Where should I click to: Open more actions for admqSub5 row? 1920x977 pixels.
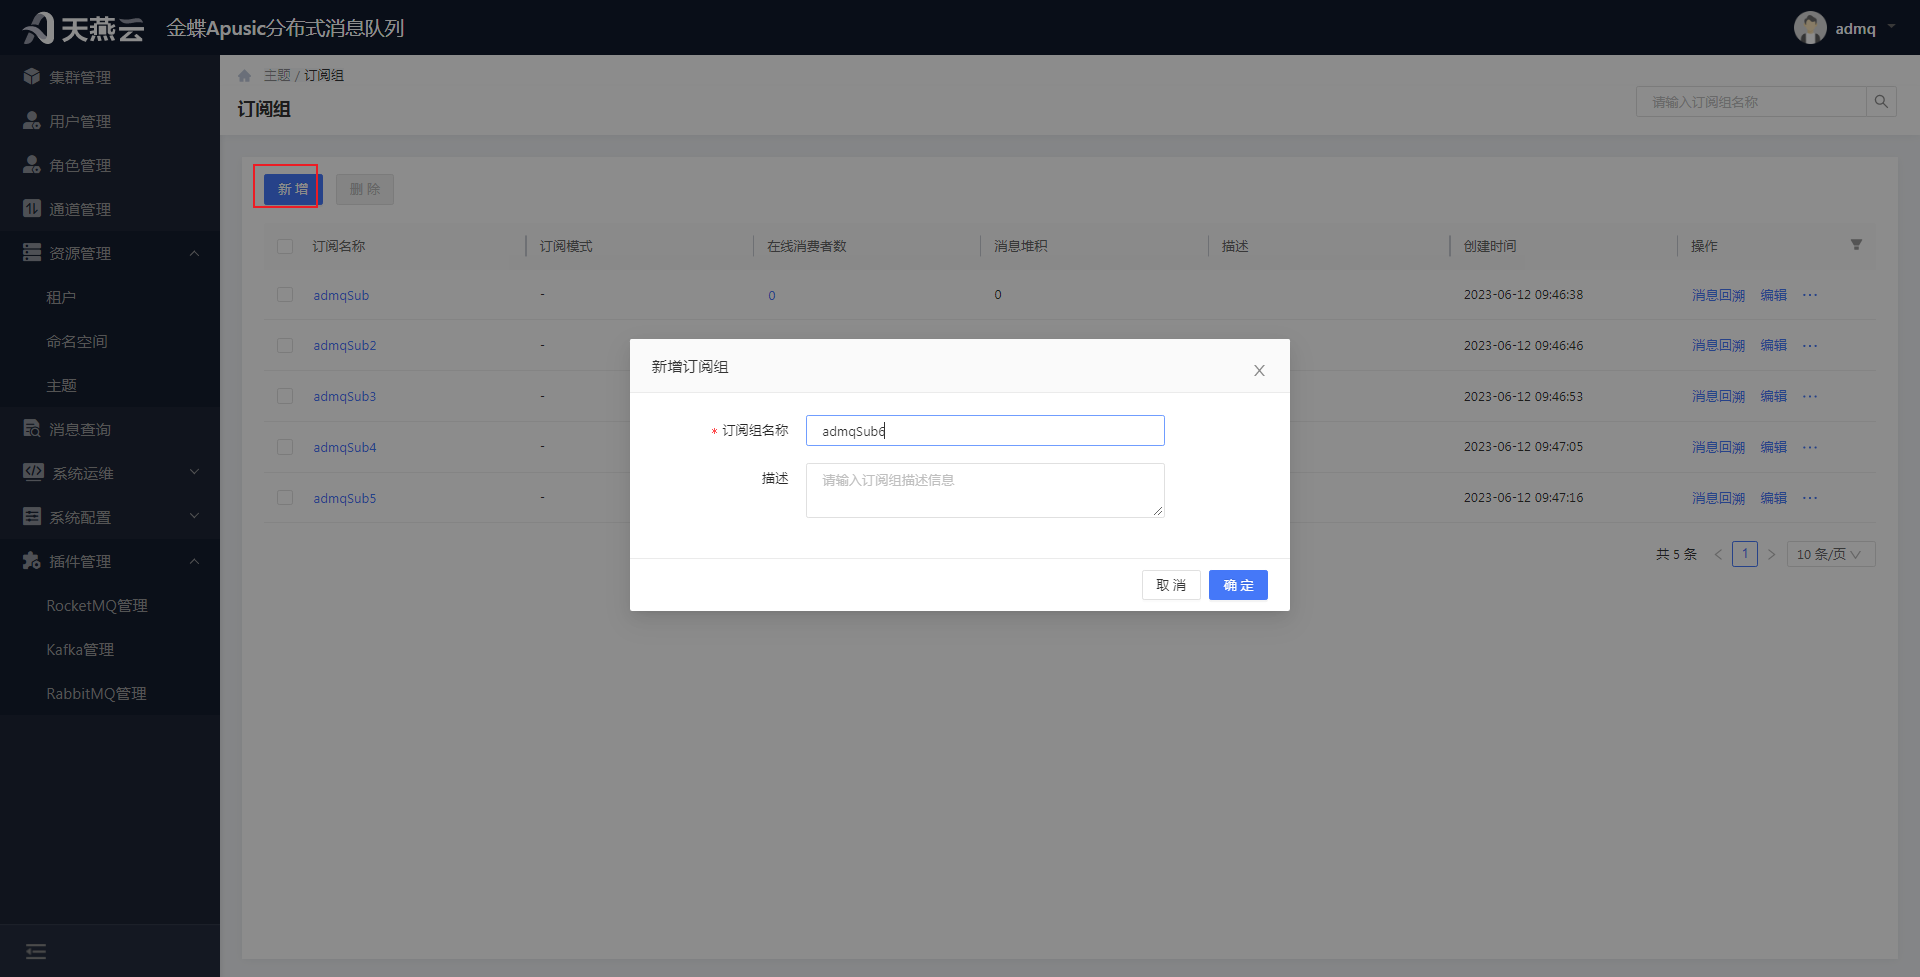click(1810, 498)
